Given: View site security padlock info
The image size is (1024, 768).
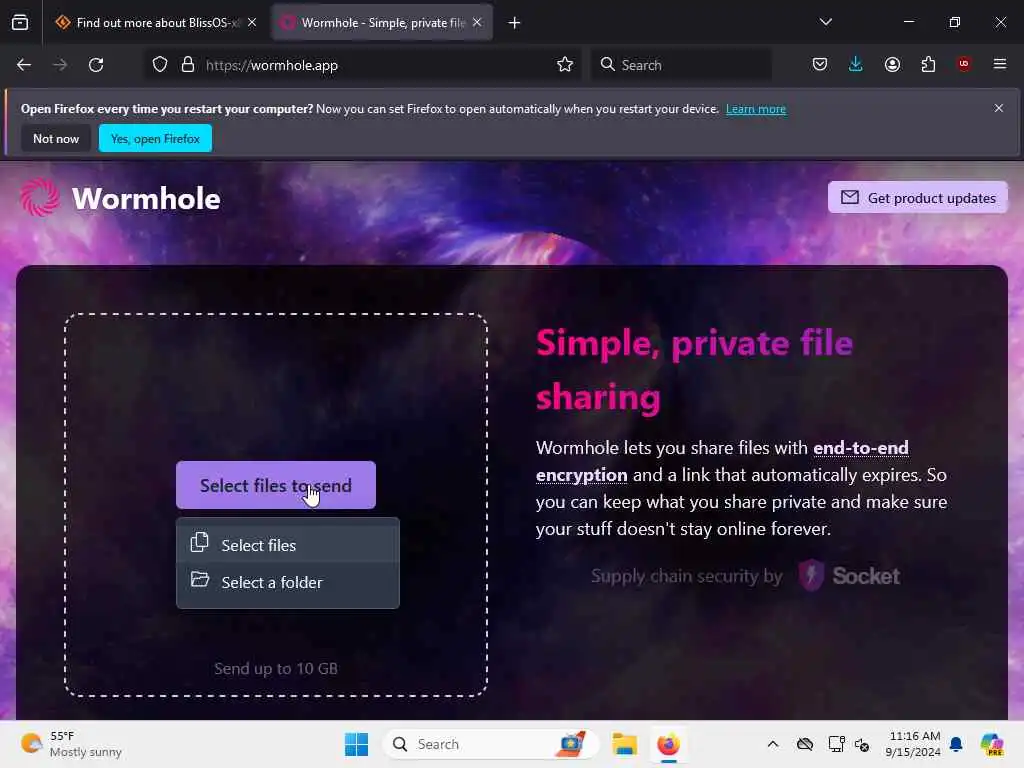Looking at the screenshot, I should (x=188, y=65).
